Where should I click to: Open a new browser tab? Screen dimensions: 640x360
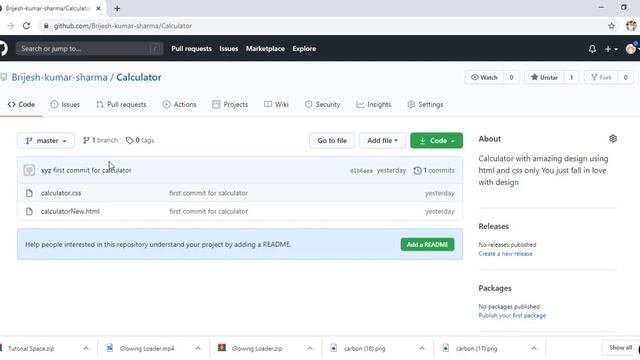coord(117,8)
